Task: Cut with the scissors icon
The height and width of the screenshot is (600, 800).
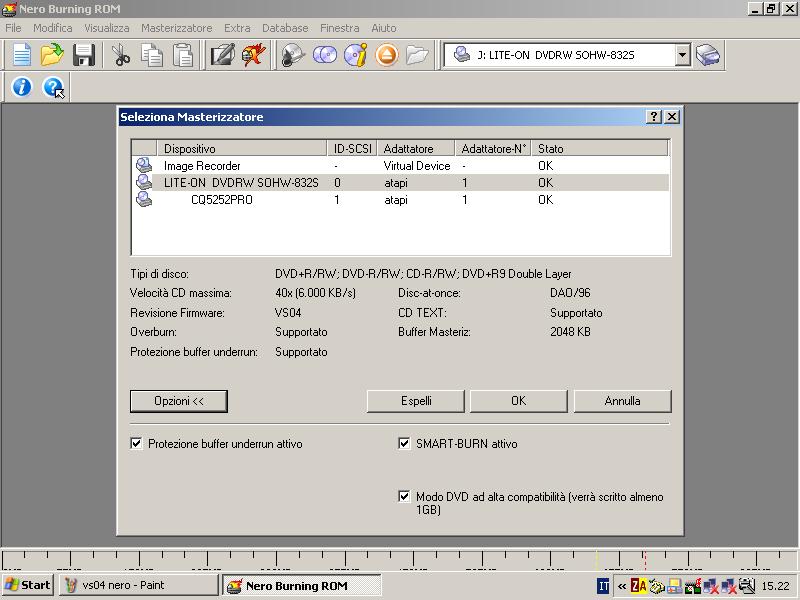Action: 120,55
